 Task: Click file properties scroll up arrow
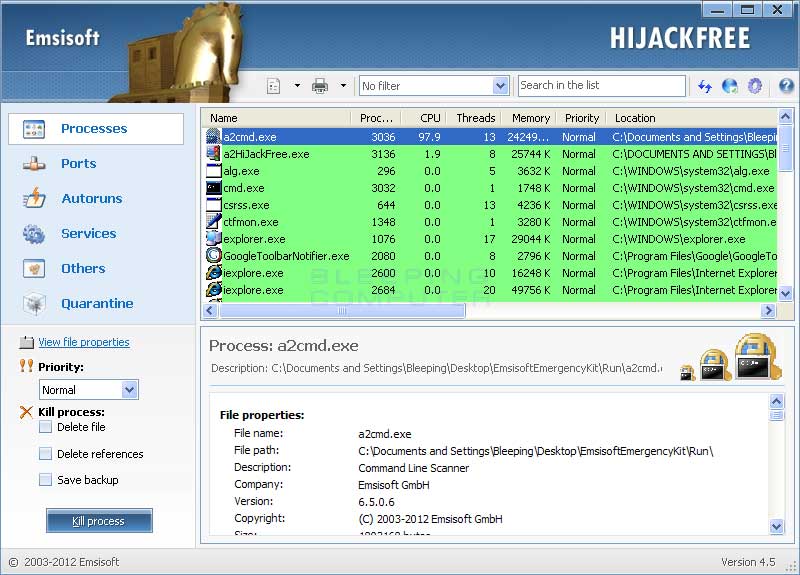(x=777, y=402)
